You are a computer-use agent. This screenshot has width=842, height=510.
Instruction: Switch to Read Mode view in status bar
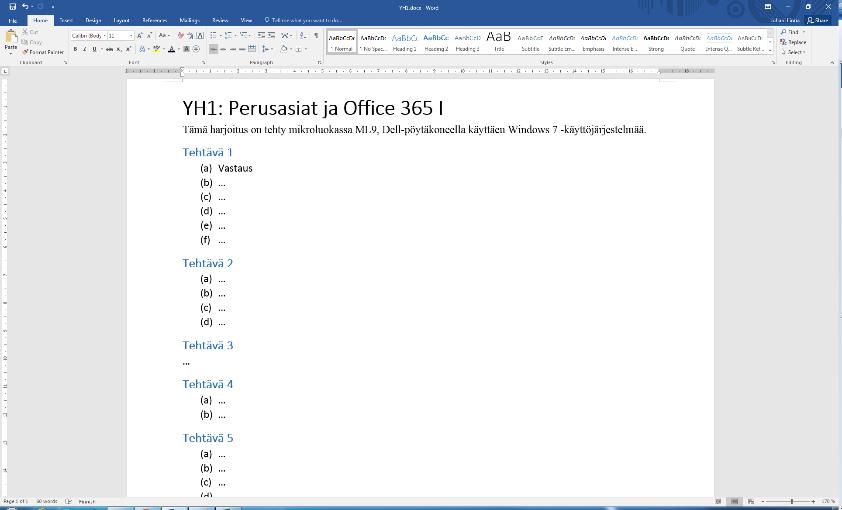(718, 501)
